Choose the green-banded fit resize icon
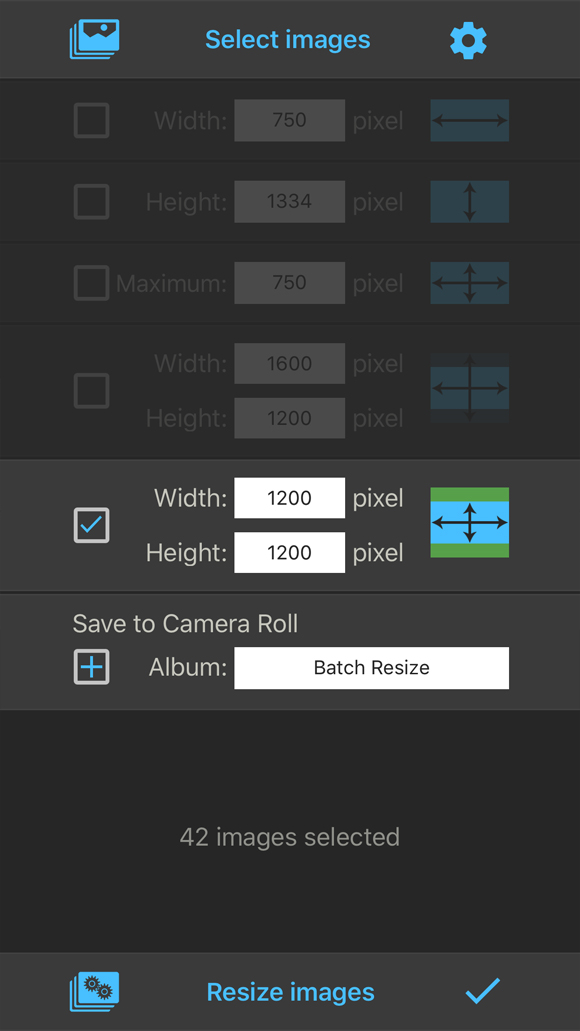The image size is (580, 1031). [x=470, y=523]
